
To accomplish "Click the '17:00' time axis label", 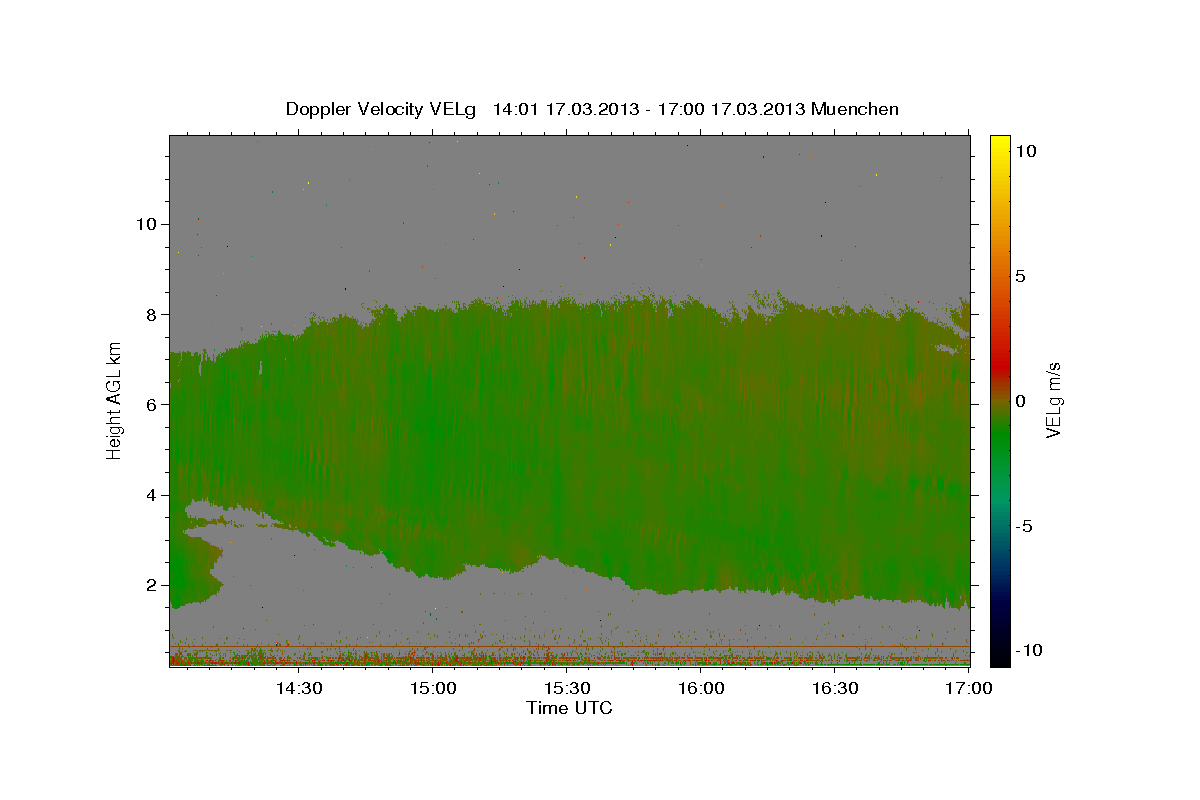I will pyautogui.click(x=970, y=688).
